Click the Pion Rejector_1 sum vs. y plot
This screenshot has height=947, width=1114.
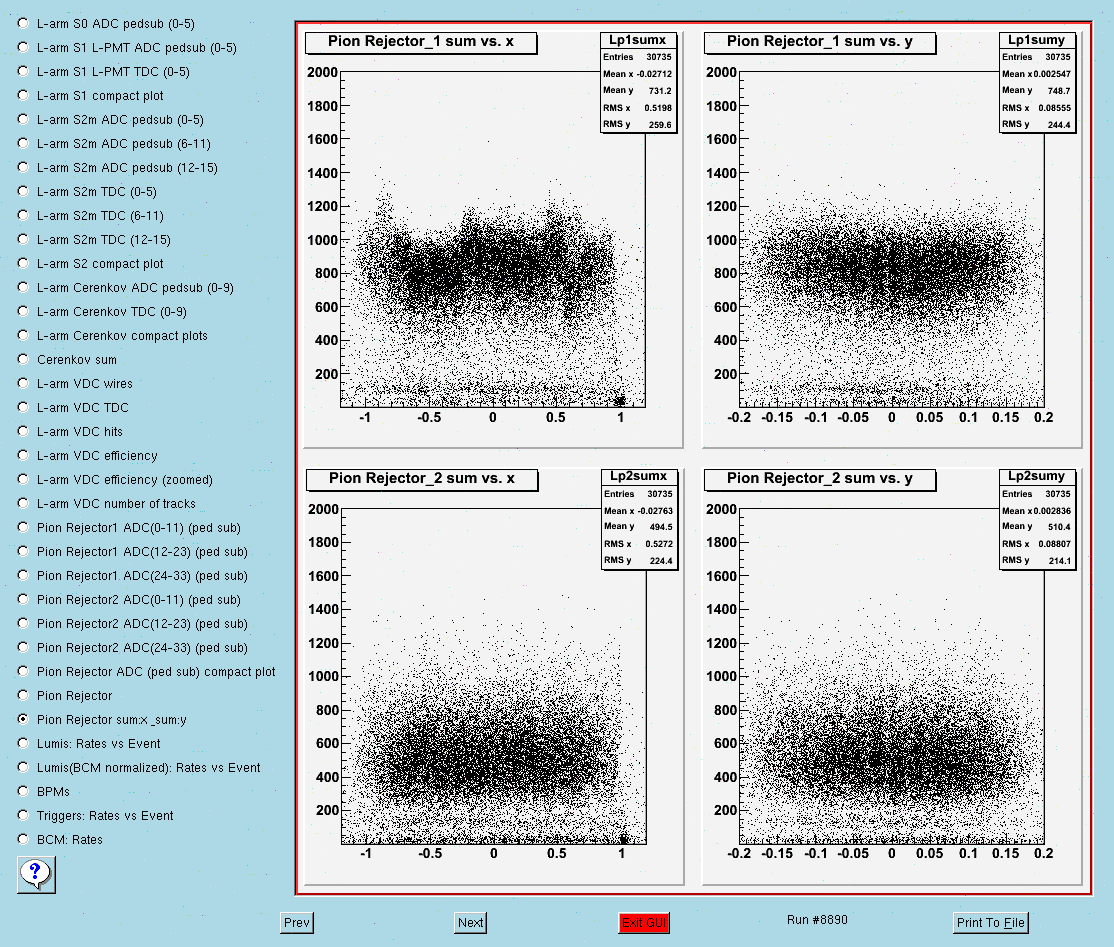pos(892,239)
